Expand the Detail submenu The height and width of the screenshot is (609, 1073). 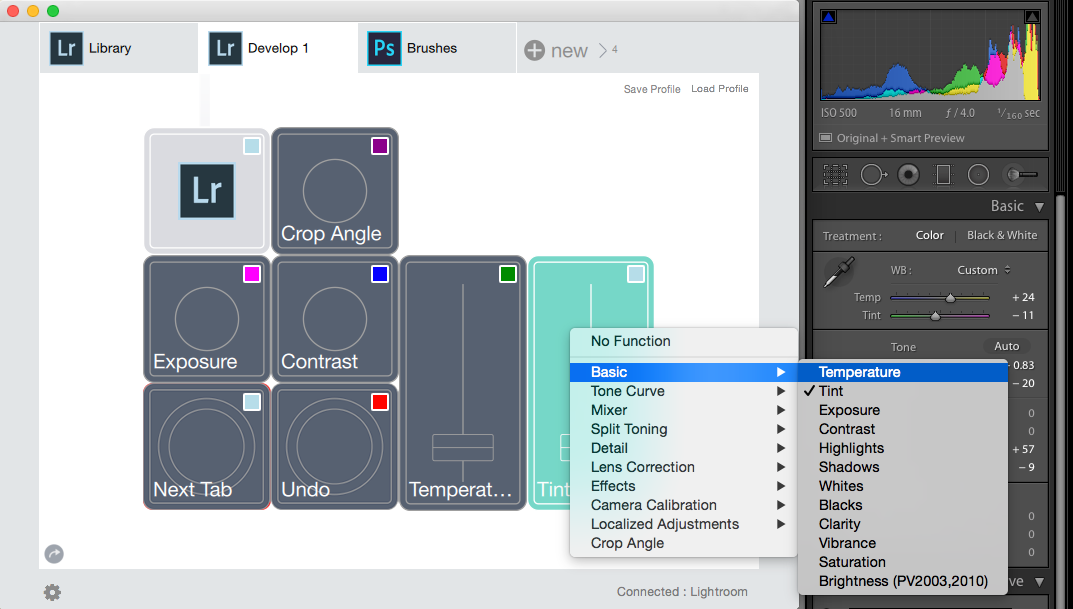click(x=684, y=448)
